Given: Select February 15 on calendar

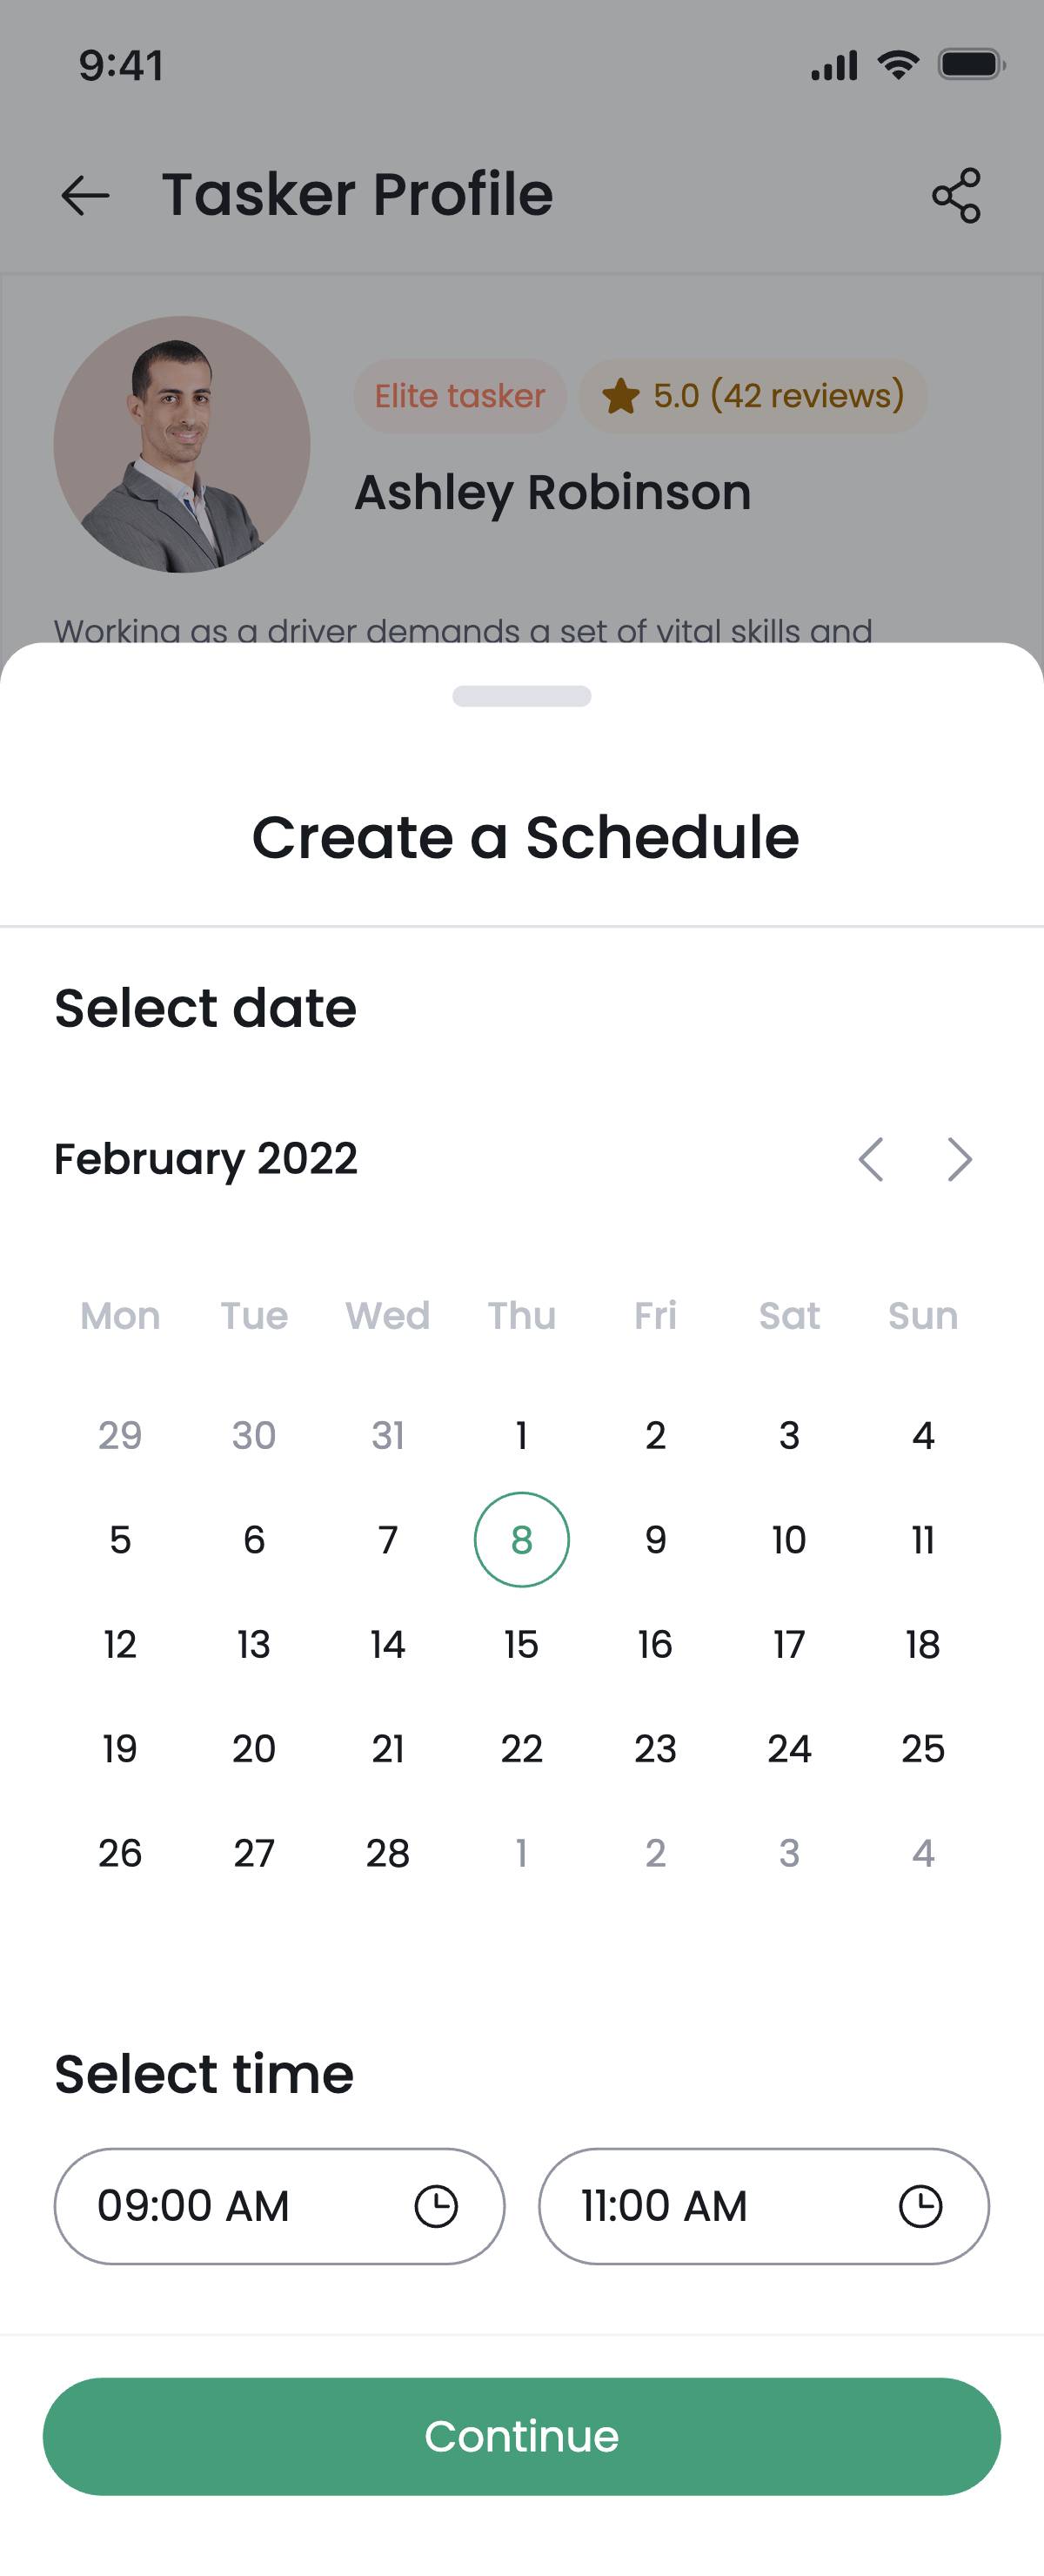Looking at the screenshot, I should pyautogui.click(x=521, y=1644).
